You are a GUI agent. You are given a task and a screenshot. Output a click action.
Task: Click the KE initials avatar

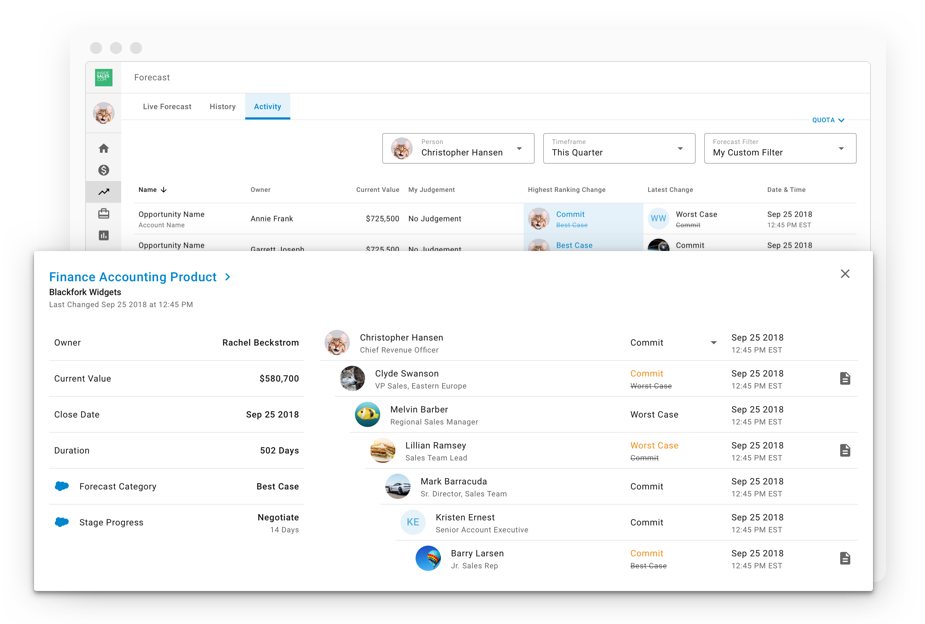[413, 523]
